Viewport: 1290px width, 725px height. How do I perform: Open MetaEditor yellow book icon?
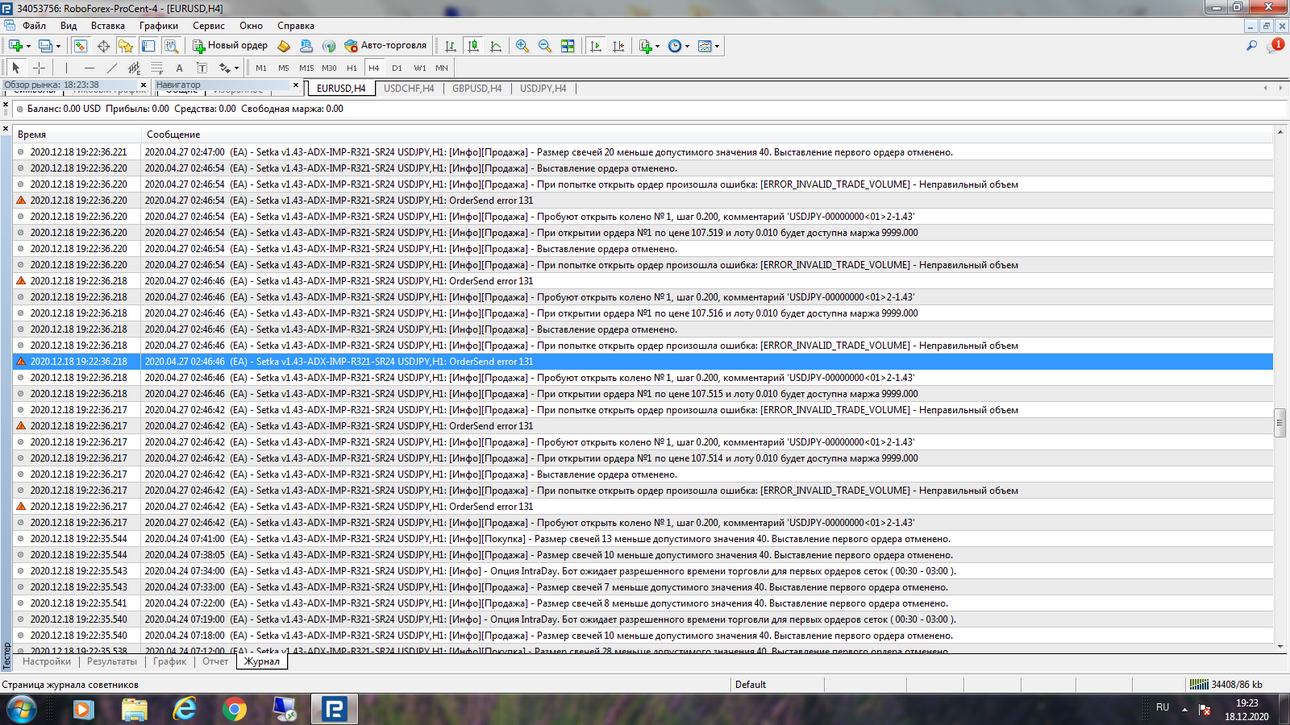pos(283,46)
